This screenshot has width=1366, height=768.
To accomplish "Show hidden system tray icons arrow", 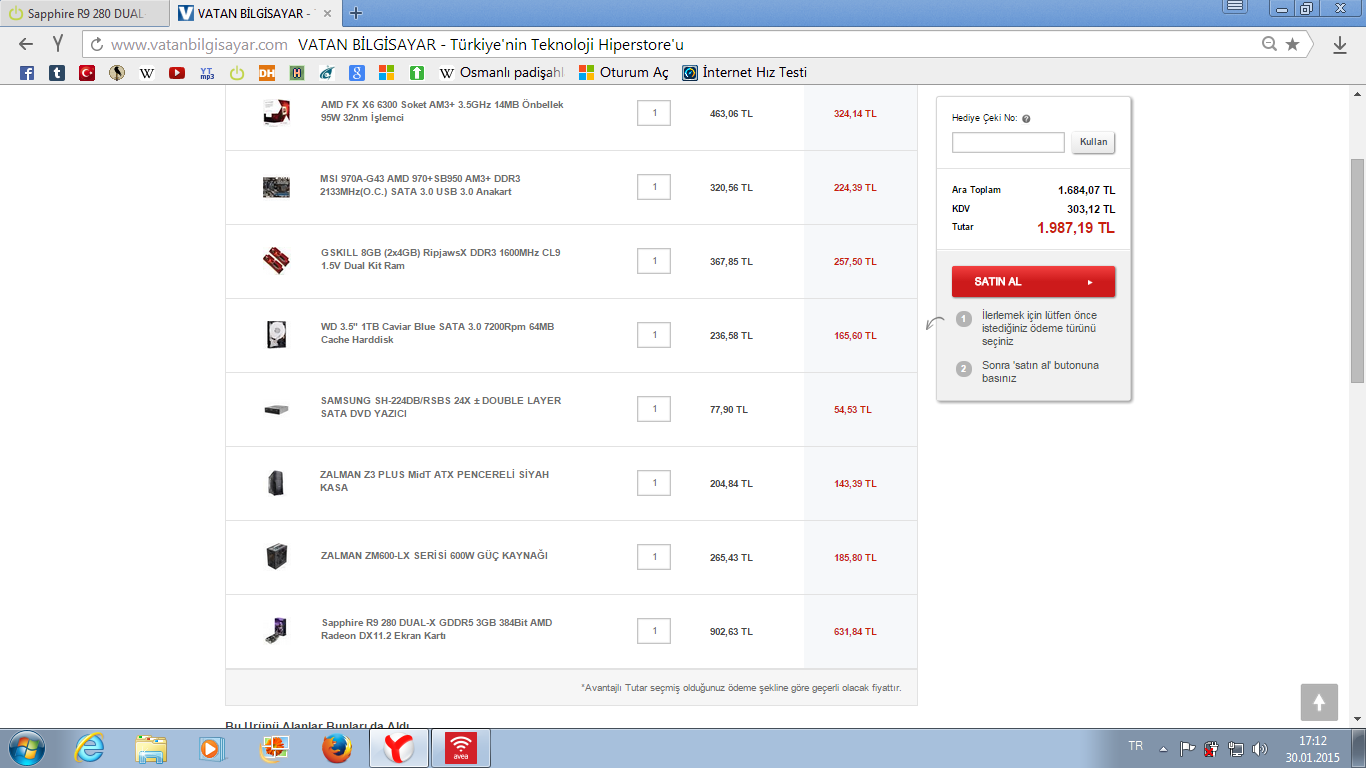I will [x=1163, y=748].
